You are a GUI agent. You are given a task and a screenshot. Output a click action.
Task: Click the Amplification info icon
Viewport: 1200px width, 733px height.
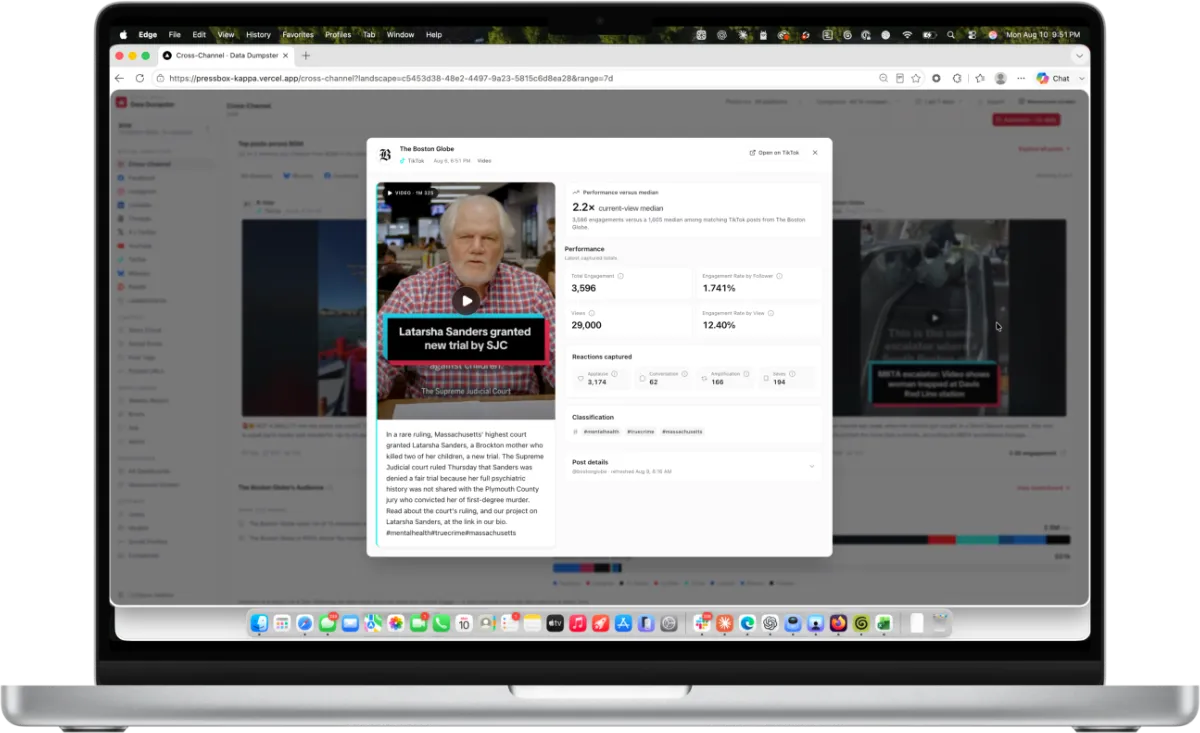746,374
